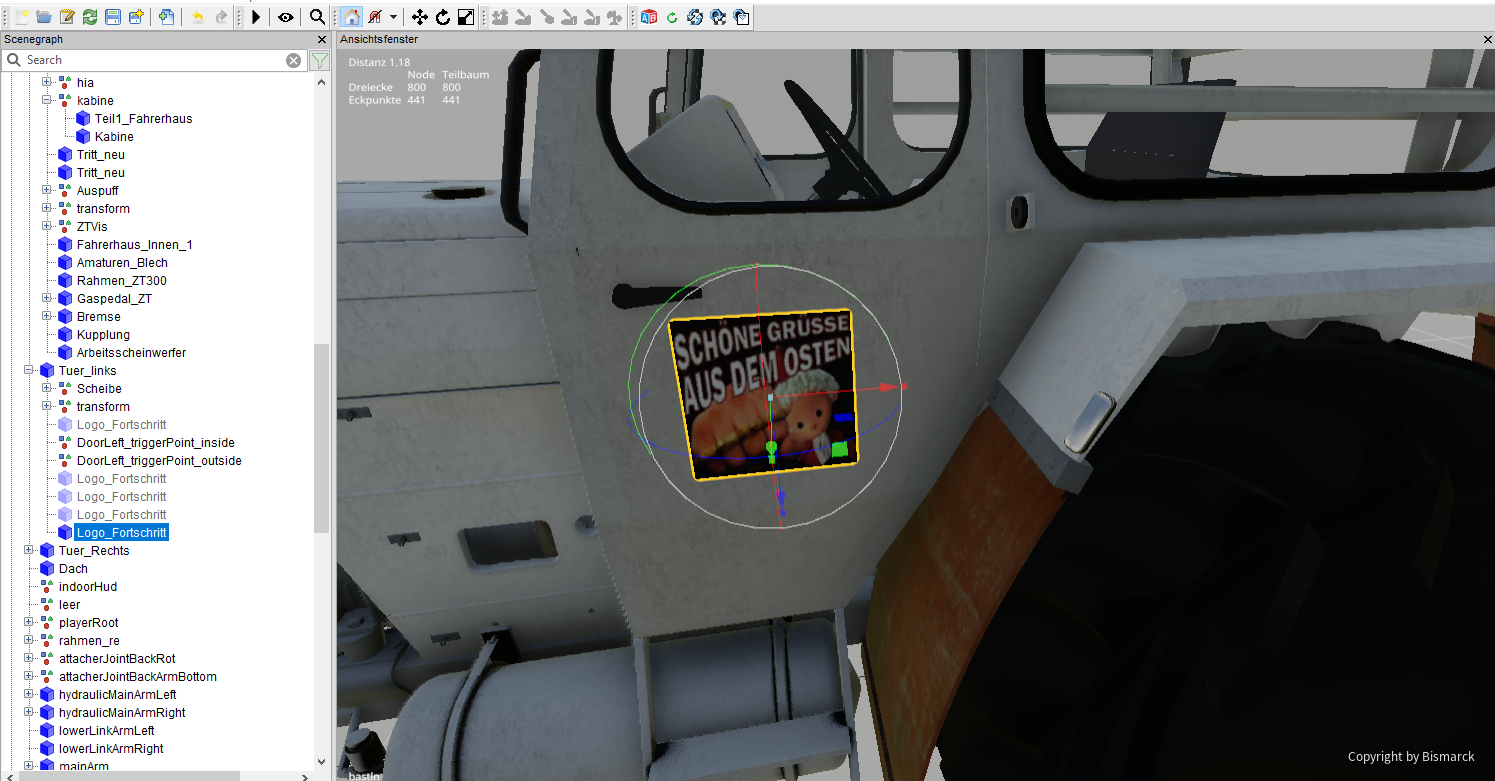The height and width of the screenshot is (781, 1495).
Task: Click the save-as icon with the star
Action: click(136, 17)
